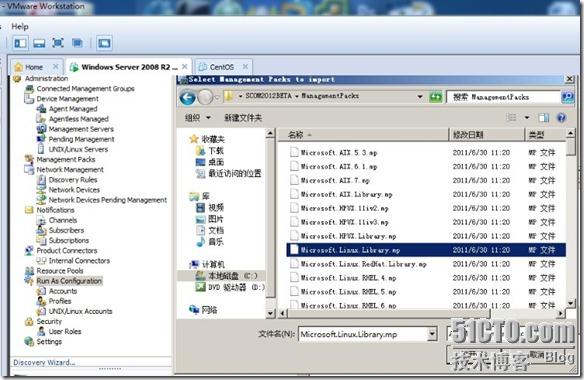This screenshot has width=584, height=380.
Task: Select Network Management node
Action: [70, 170]
